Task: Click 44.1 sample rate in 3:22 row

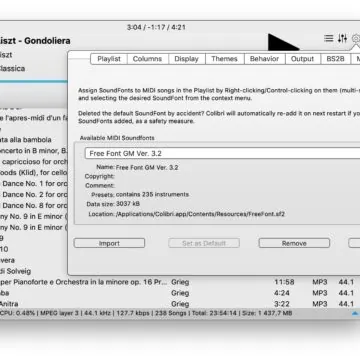Action: point(346,304)
